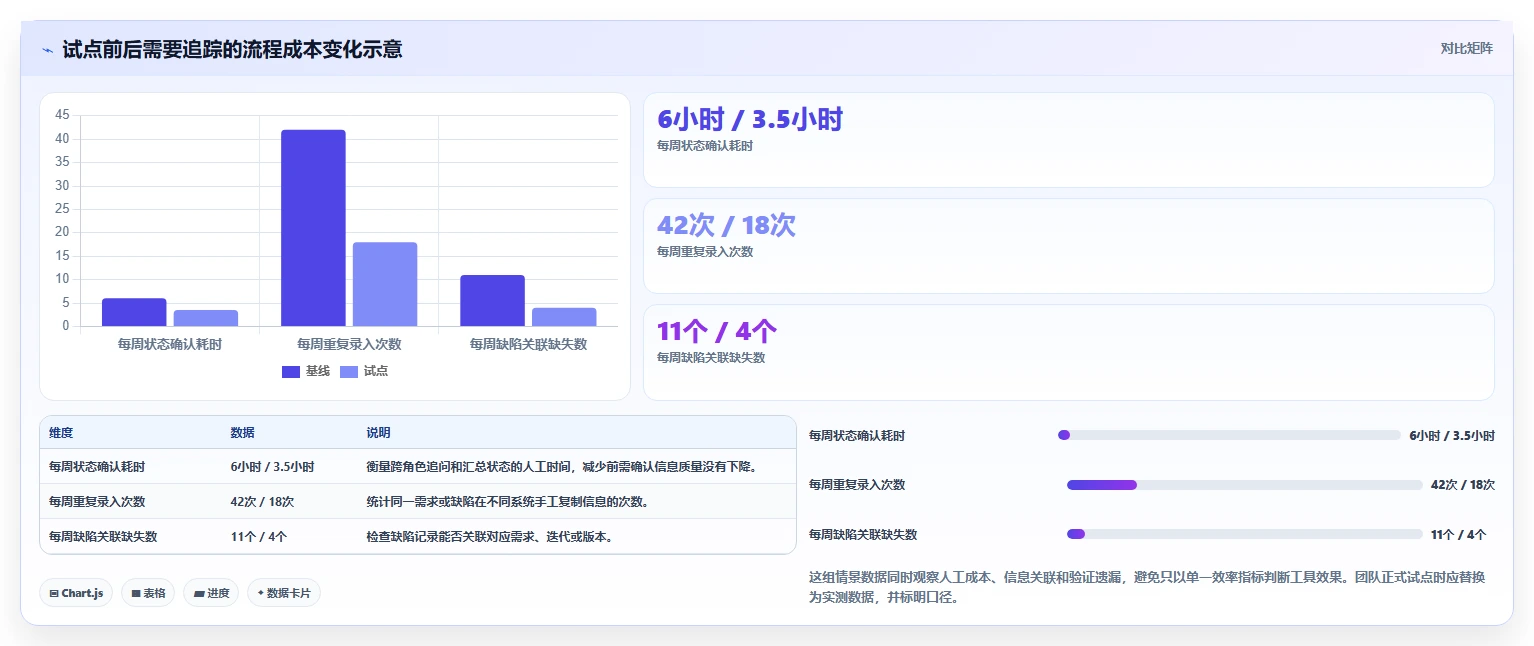Click table cell 42次 / 18次
This screenshot has height=646, width=1534.
click(x=262, y=502)
